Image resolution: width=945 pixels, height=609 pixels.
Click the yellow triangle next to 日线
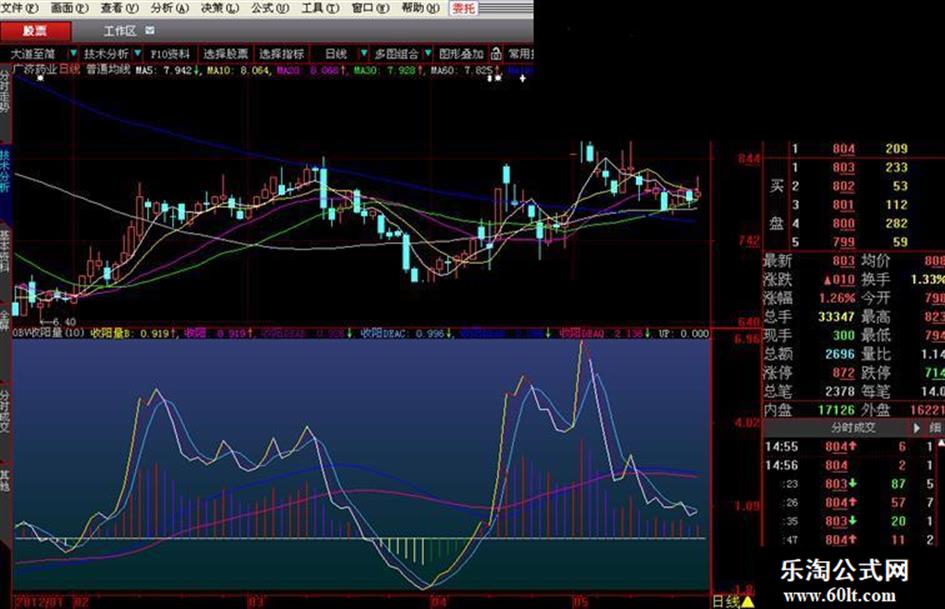[x=747, y=602]
